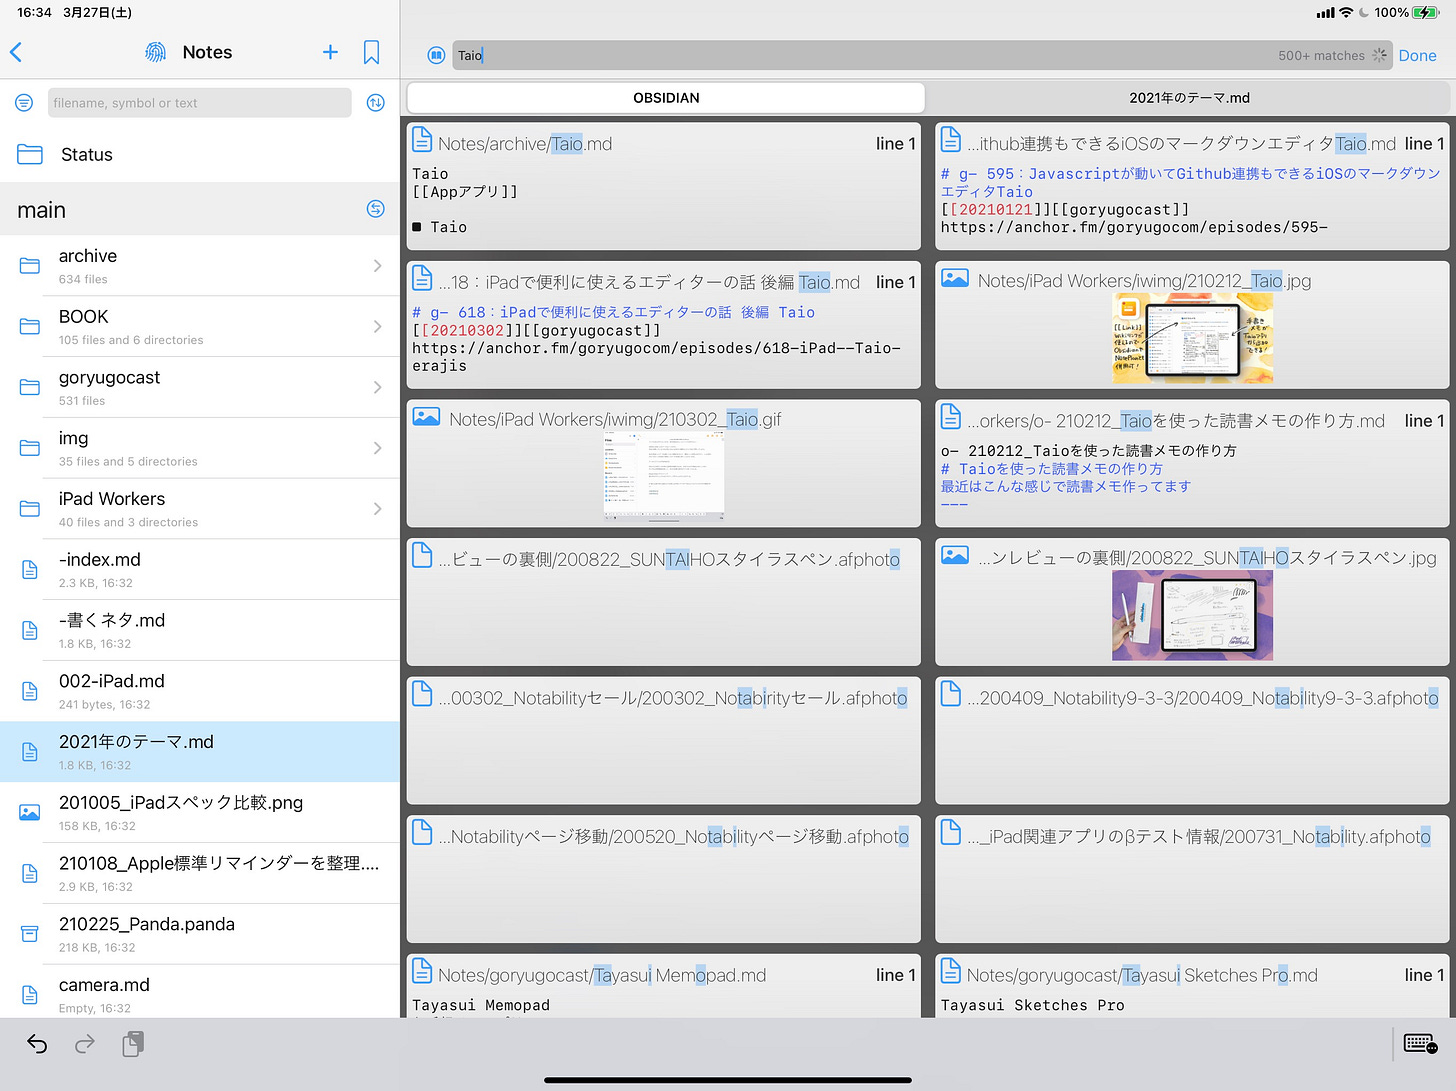Expand the img folder chevron
The image size is (1456, 1091).
point(378,448)
